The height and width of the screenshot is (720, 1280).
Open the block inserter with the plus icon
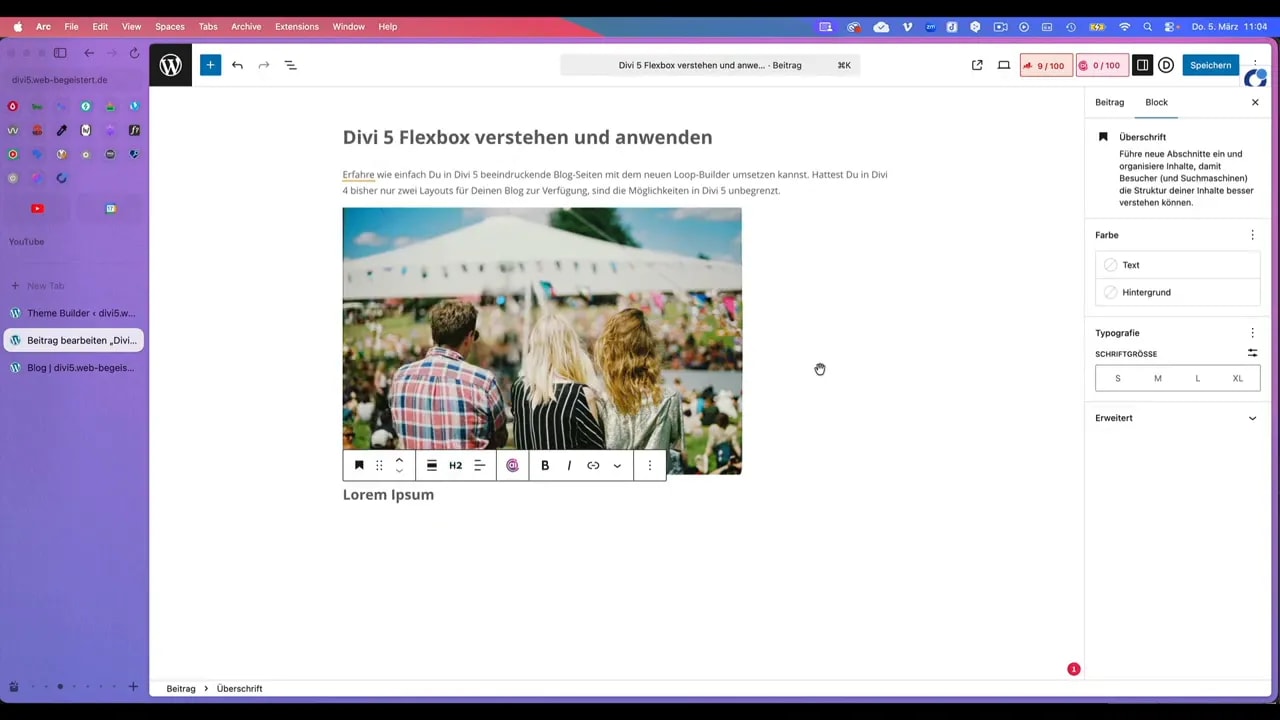(x=209, y=65)
